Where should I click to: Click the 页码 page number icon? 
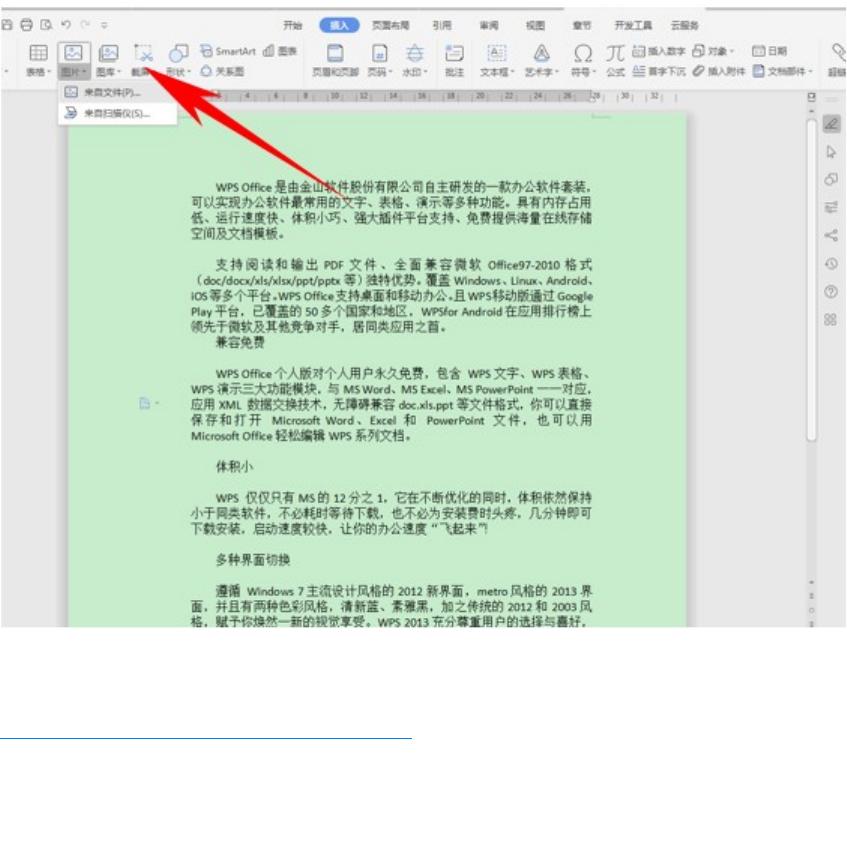379,53
